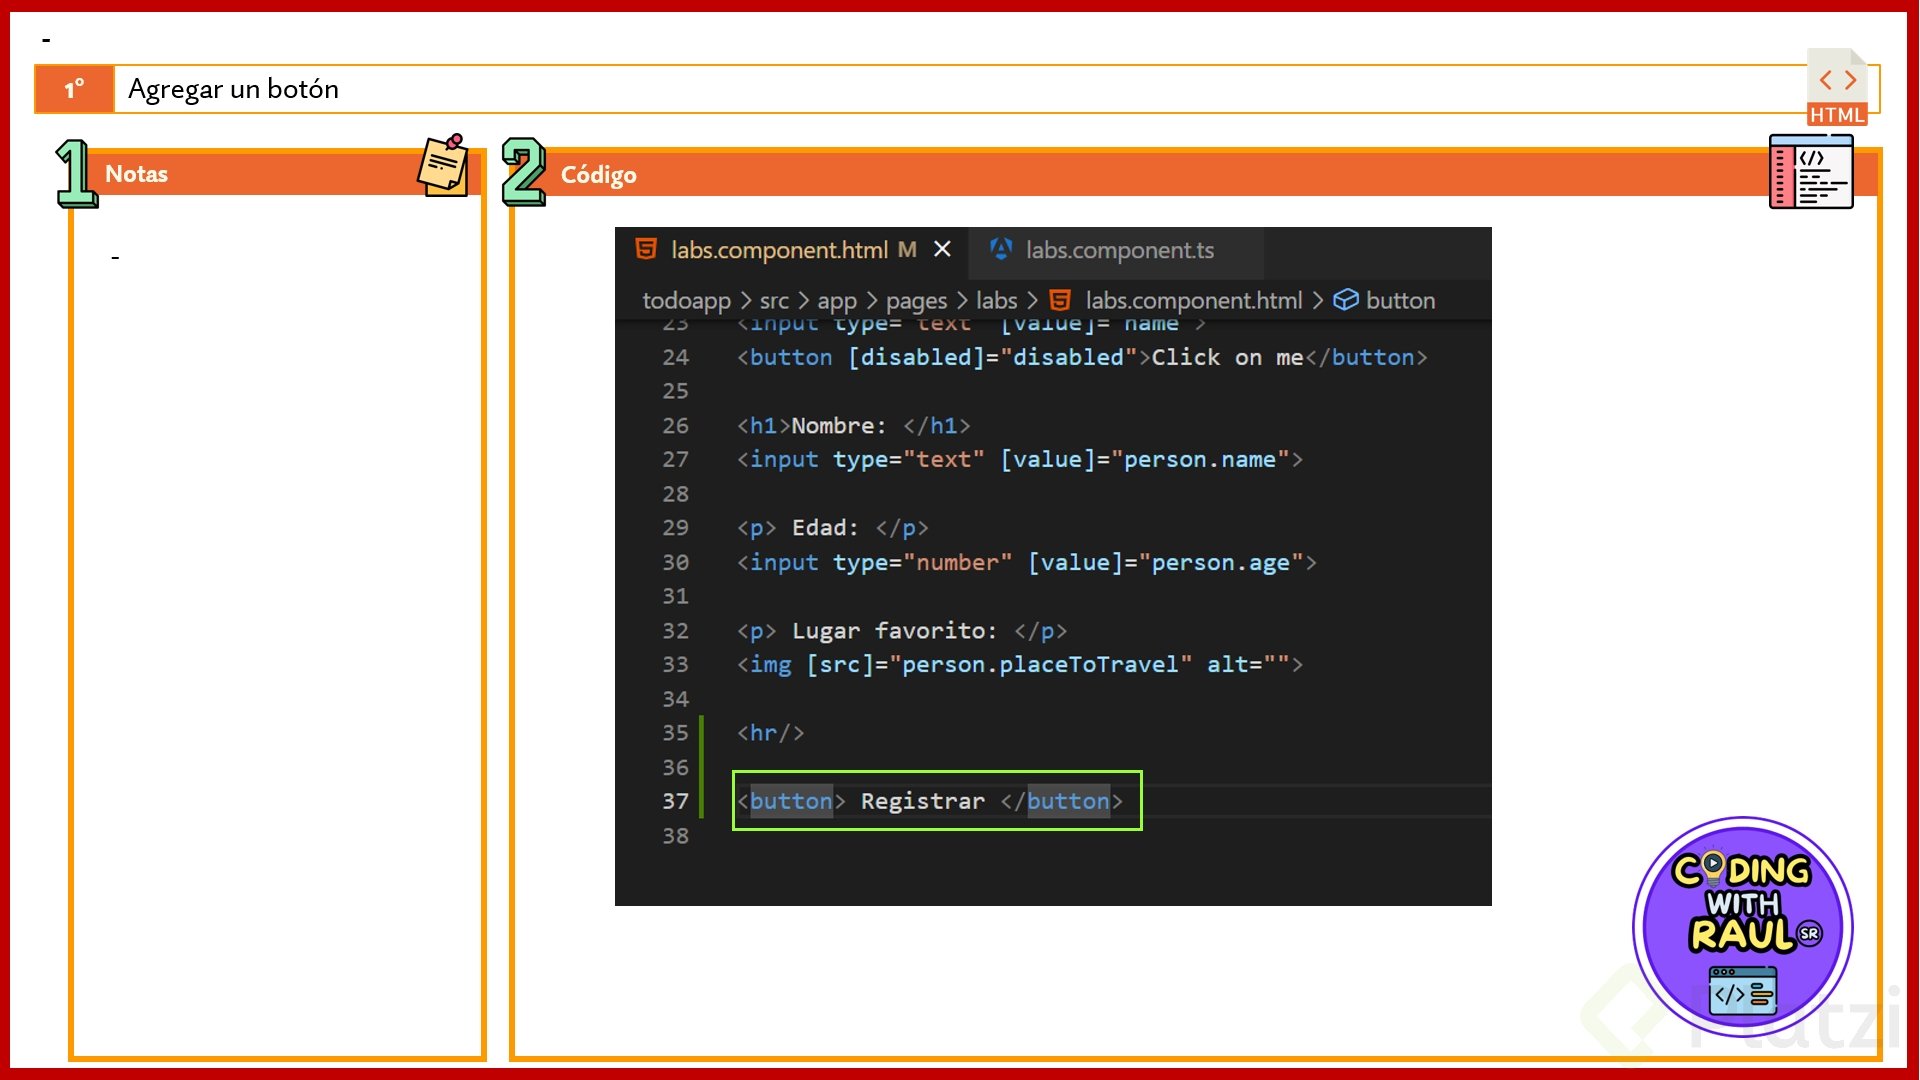The image size is (1920, 1080).
Task: Click the HTML5 icon on labs.component.html tab
Action: (646, 249)
